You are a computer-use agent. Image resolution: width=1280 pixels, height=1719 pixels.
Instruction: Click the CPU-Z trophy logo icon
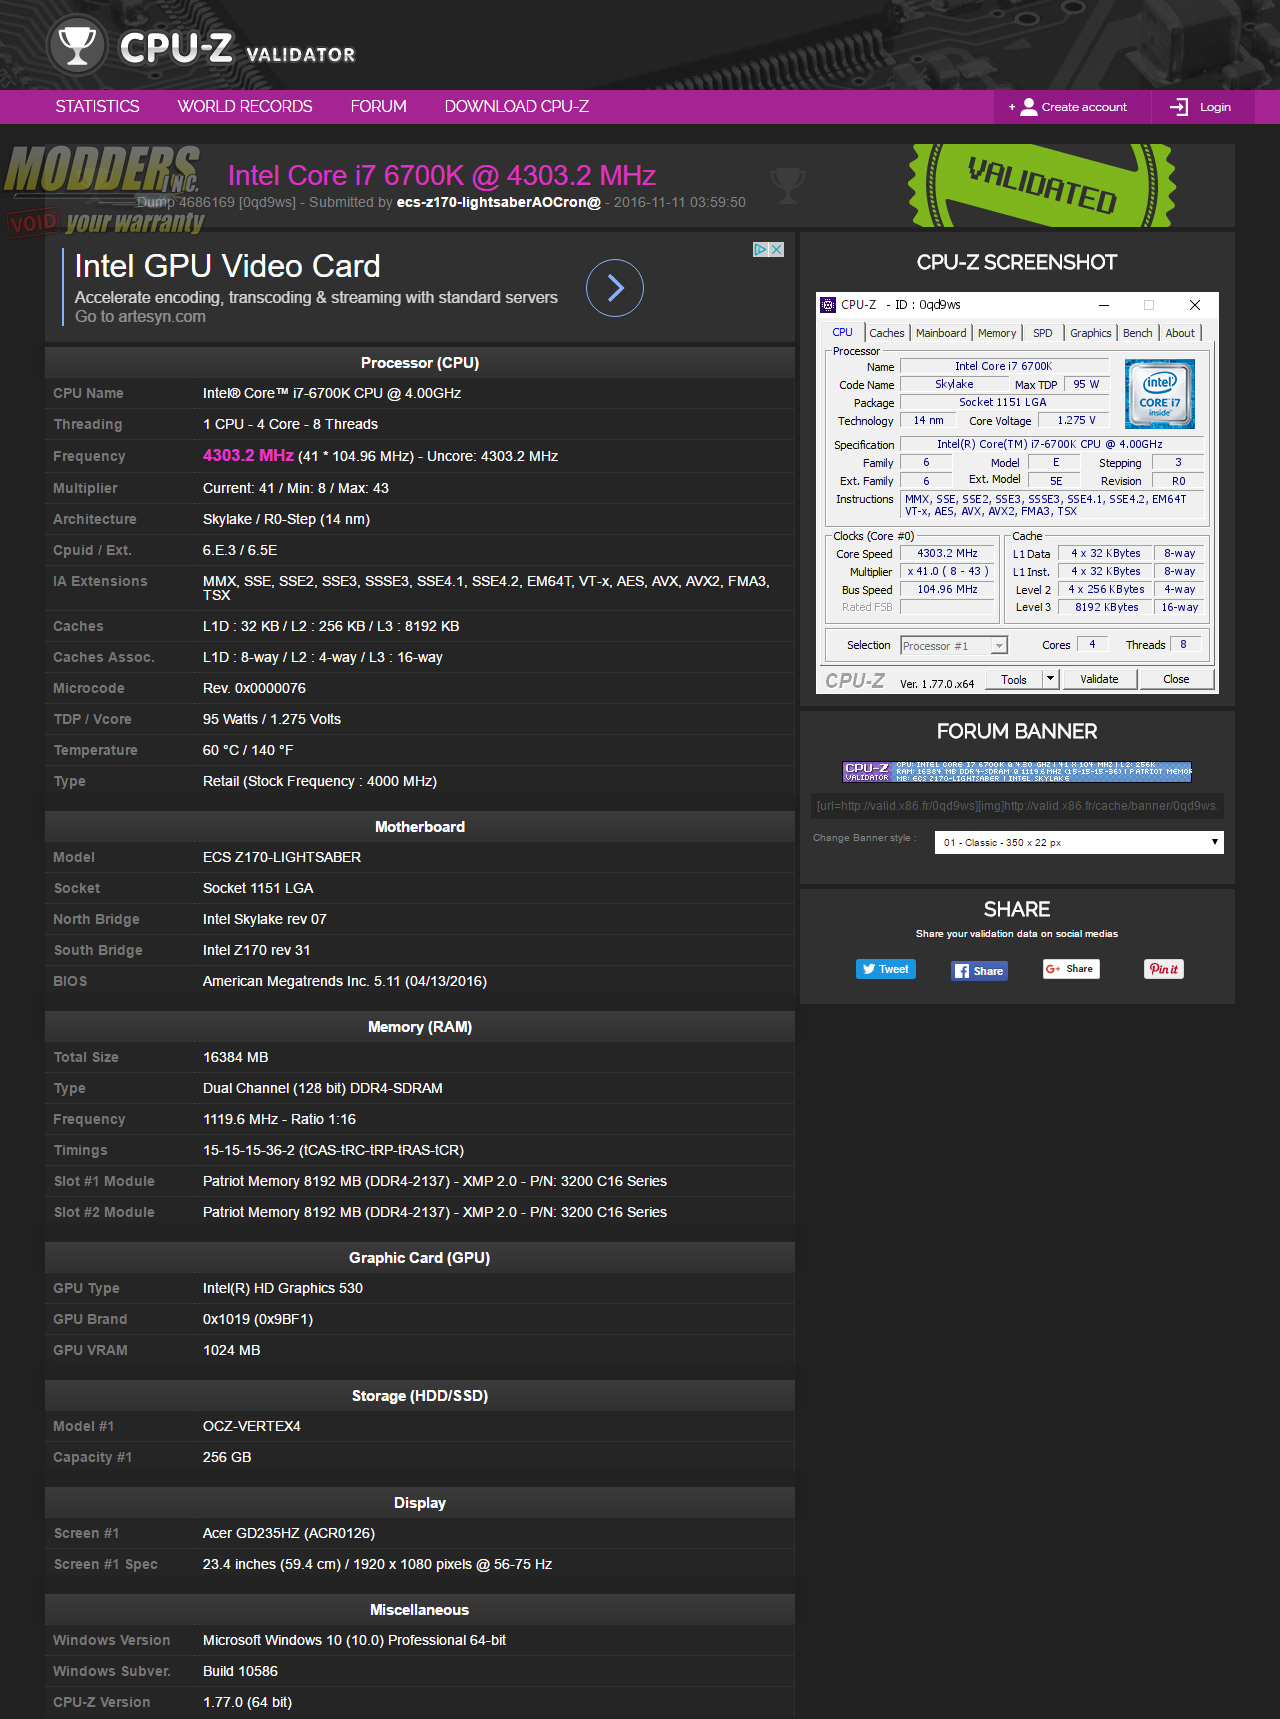(77, 46)
